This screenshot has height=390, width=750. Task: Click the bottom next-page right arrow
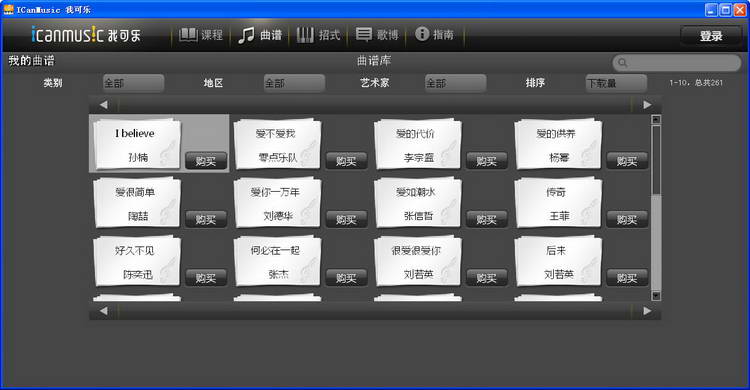647,311
